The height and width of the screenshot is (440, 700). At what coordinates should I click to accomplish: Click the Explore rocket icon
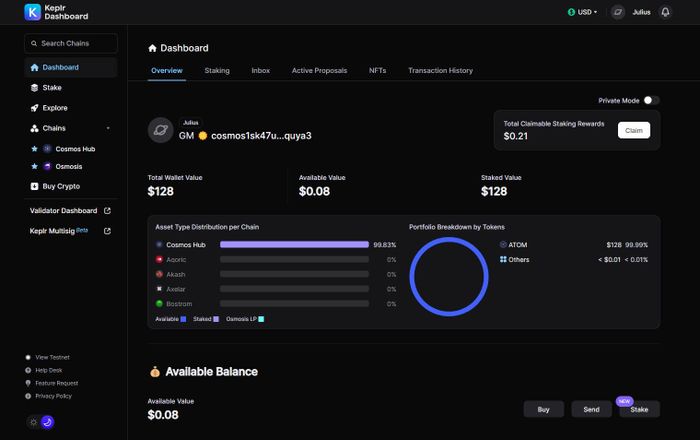point(34,108)
